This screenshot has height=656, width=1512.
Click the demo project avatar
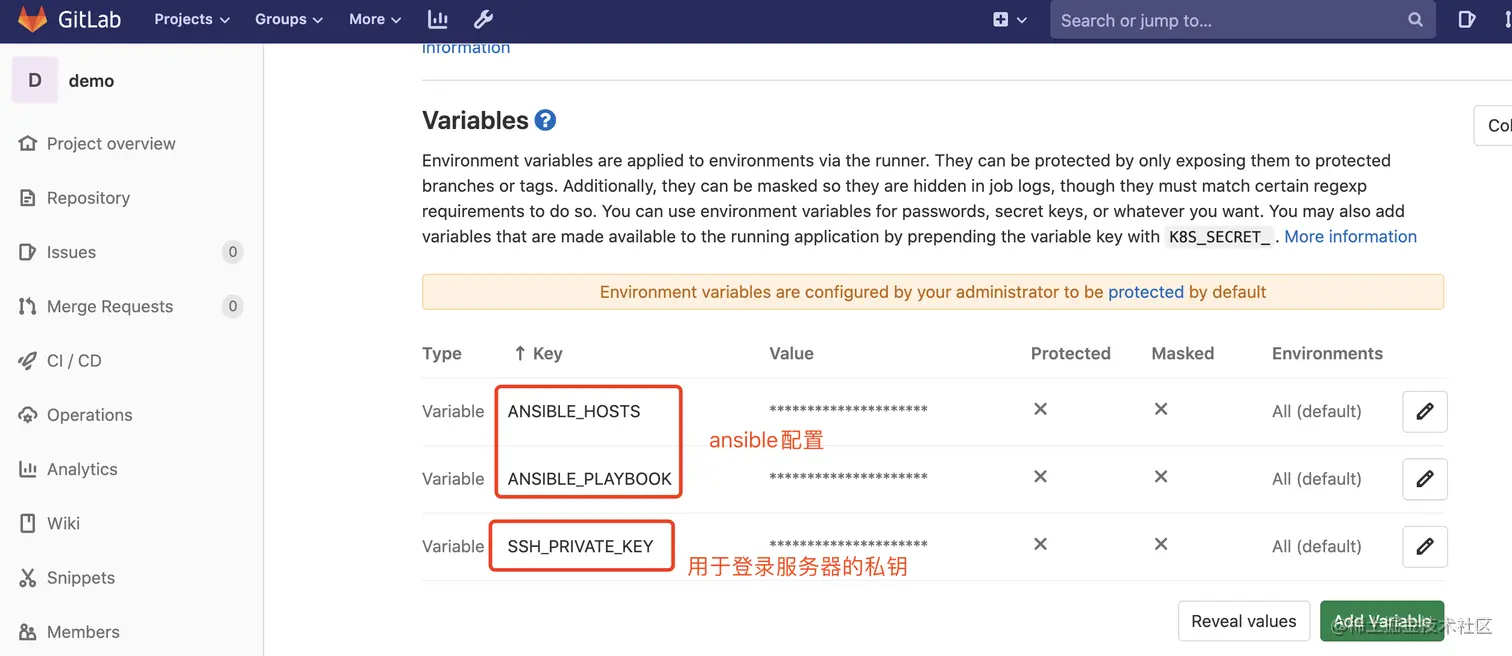pyautogui.click(x=35, y=81)
